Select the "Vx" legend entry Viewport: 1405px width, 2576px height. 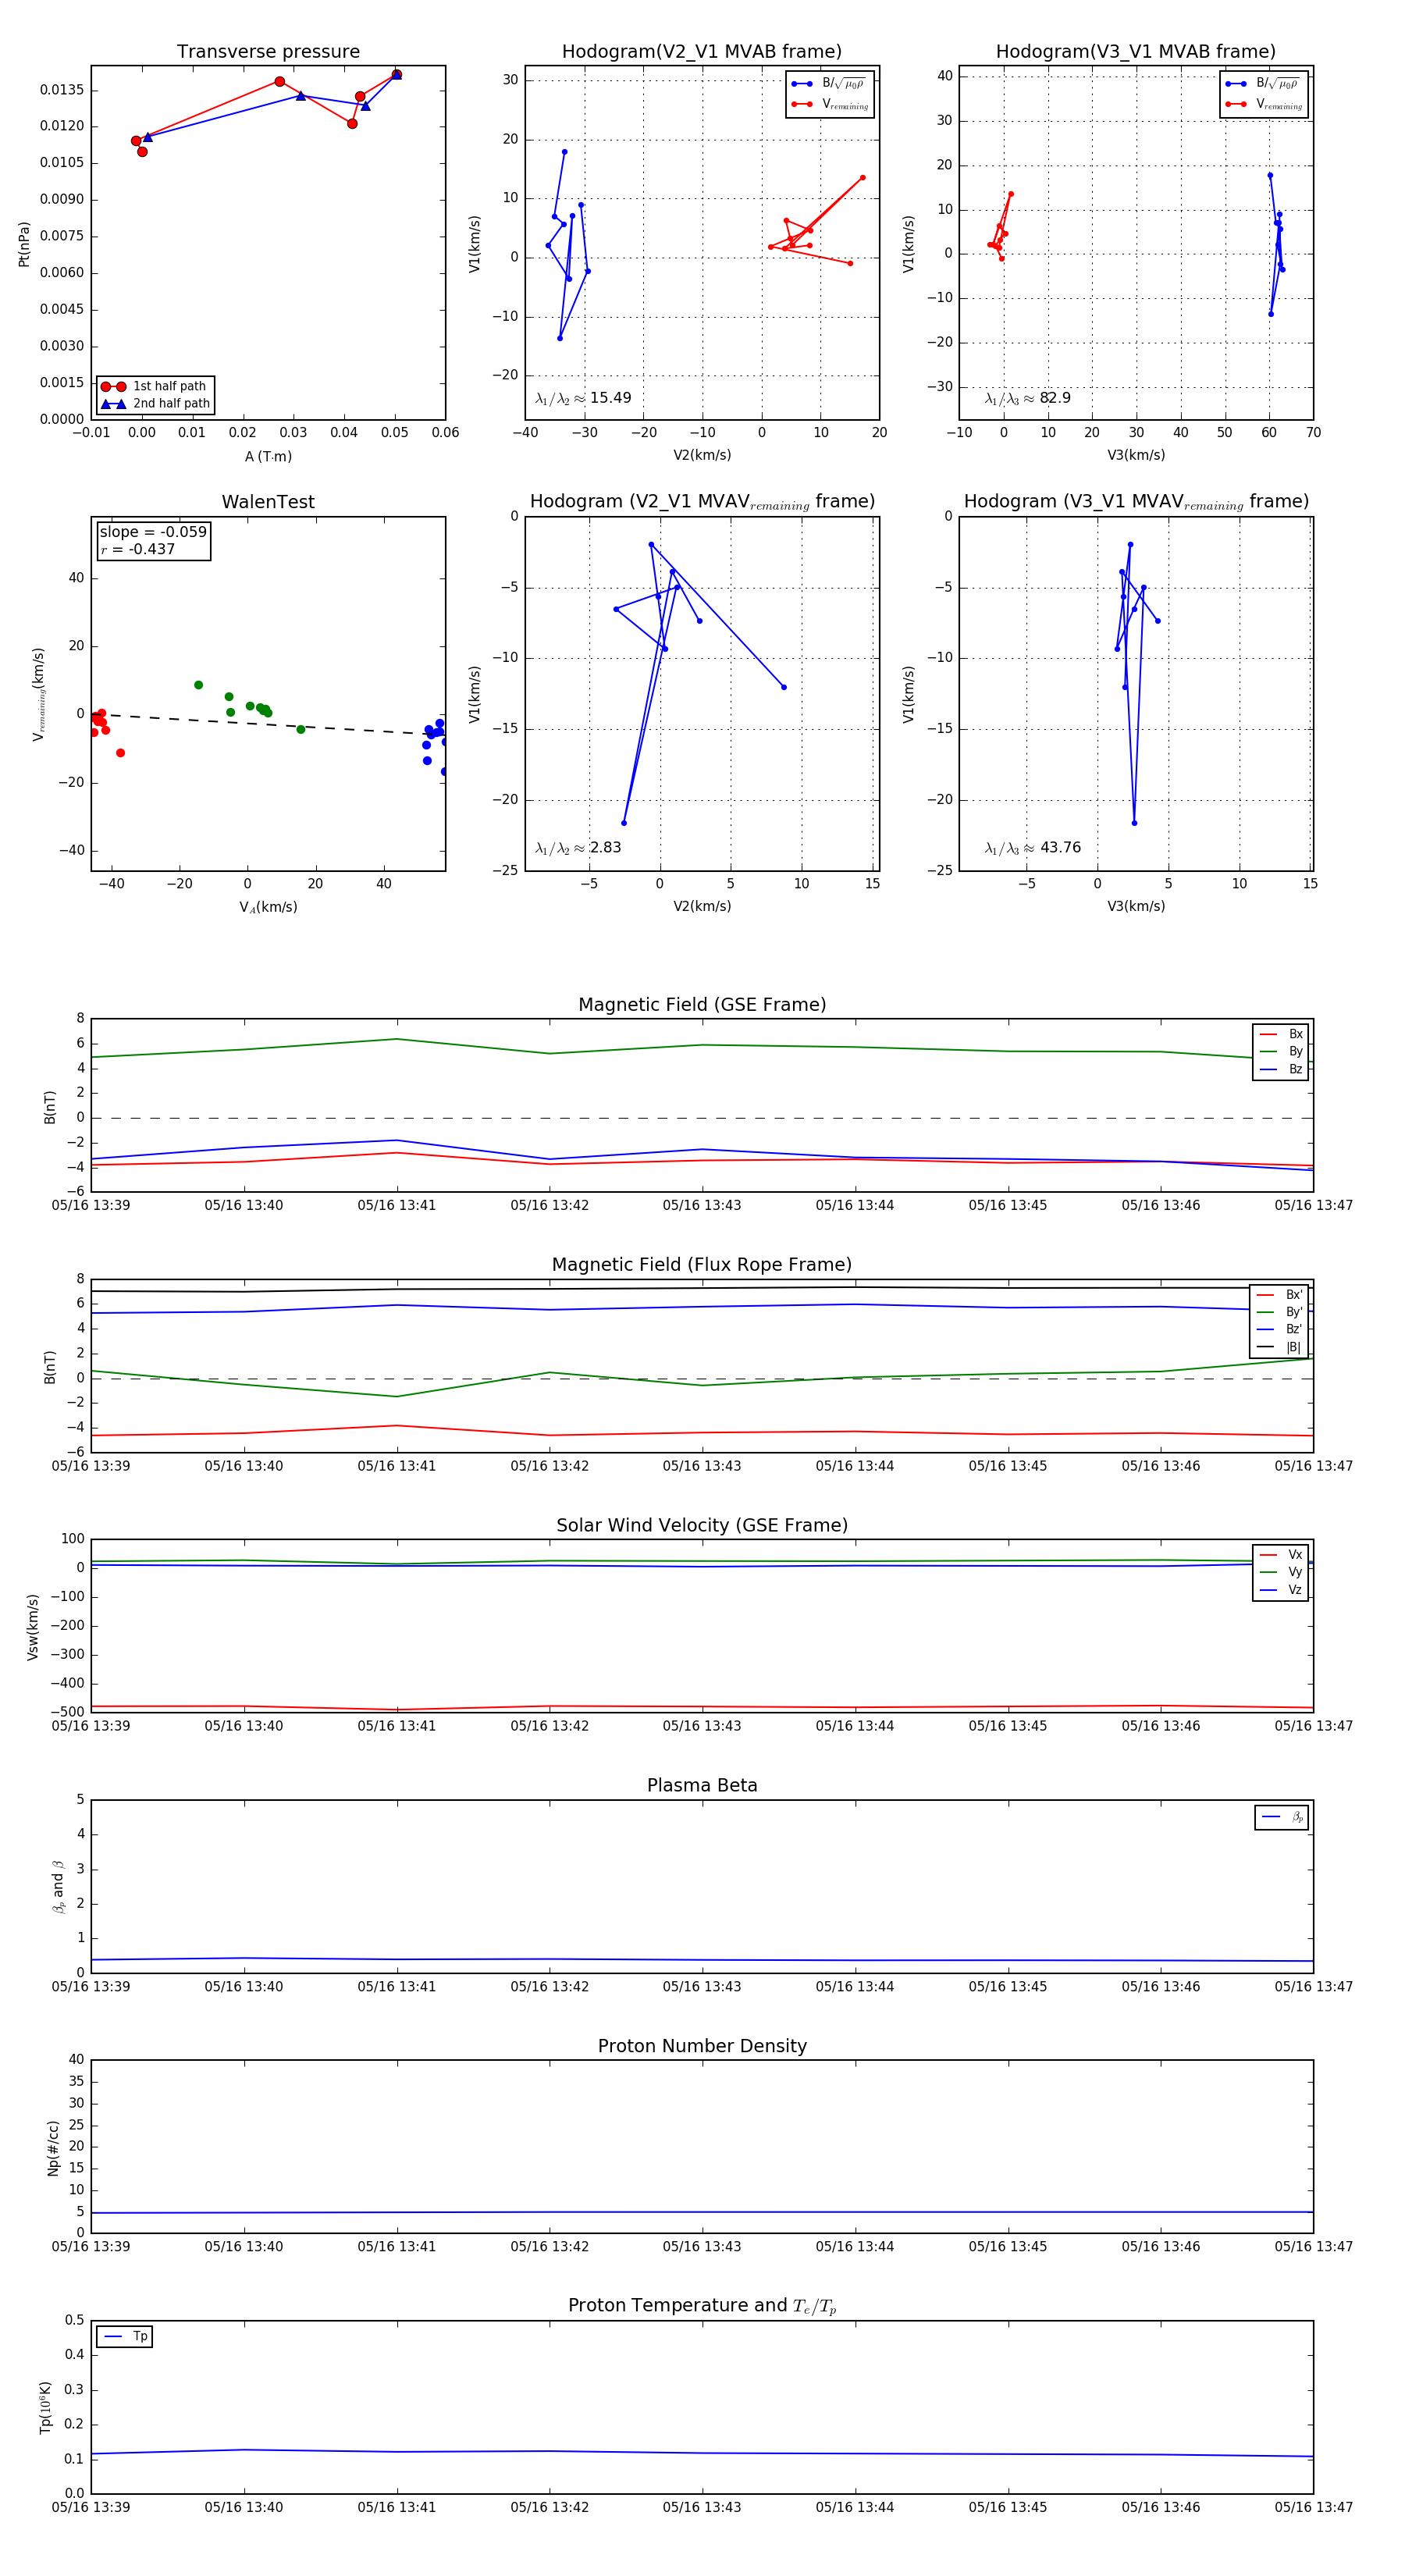point(1281,1555)
